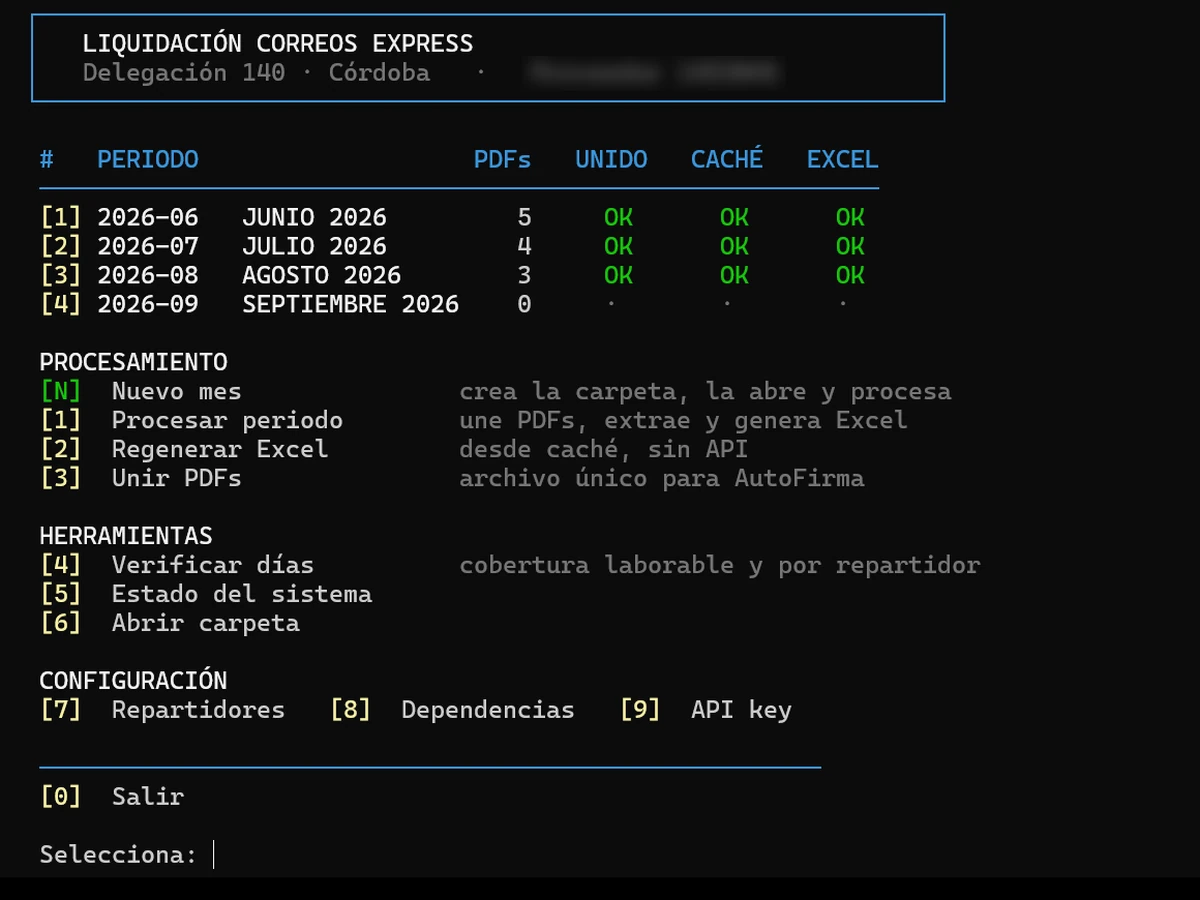The image size is (1200, 900).
Task: Click the PROCESAMIENTO section heading
Action: [x=133, y=362]
